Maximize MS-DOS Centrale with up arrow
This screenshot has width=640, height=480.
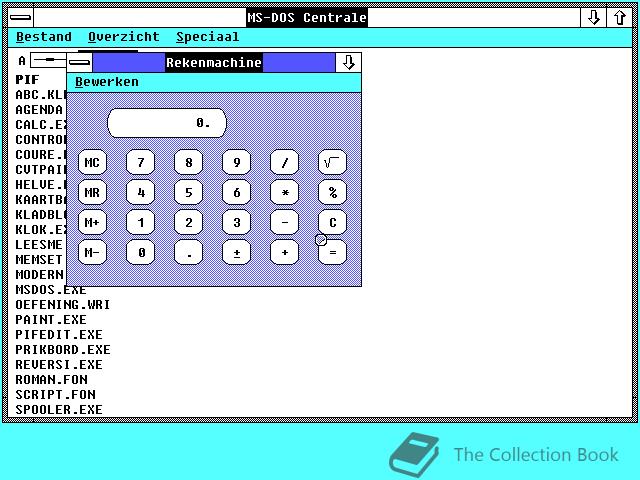[x=620, y=18]
